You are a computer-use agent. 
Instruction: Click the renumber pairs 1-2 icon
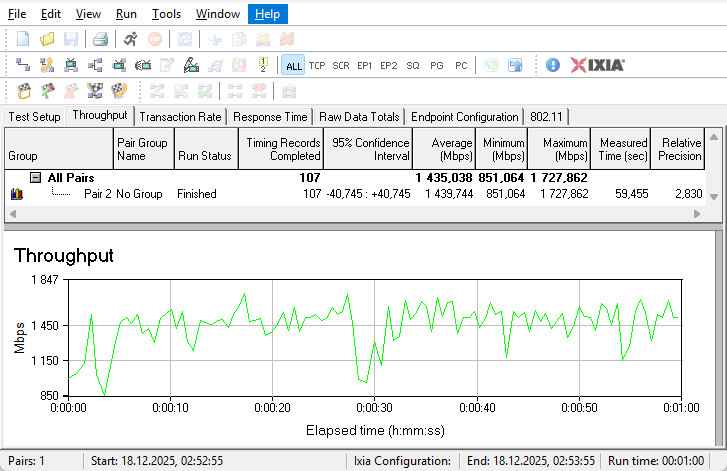click(x=263, y=65)
